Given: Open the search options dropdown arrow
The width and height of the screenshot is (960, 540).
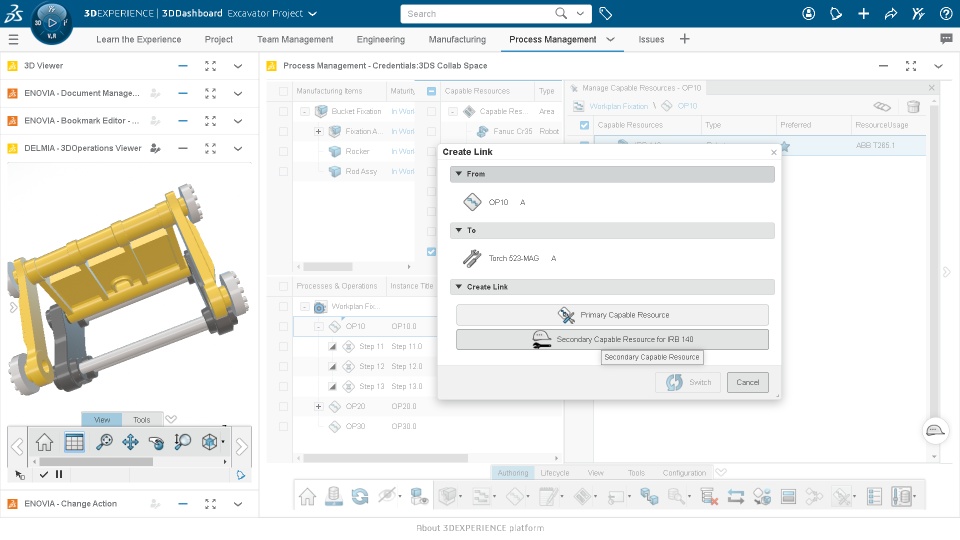Looking at the screenshot, I should (580, 13).
